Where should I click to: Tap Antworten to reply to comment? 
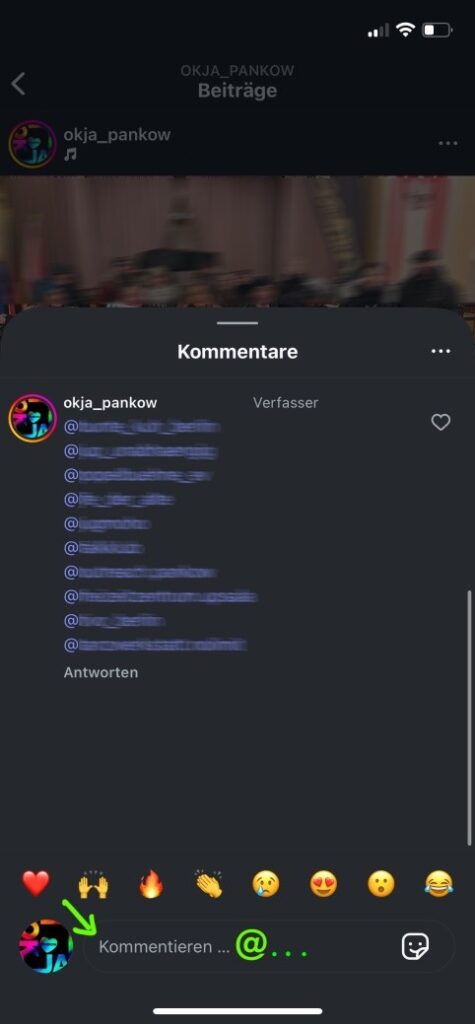(101, 672)
